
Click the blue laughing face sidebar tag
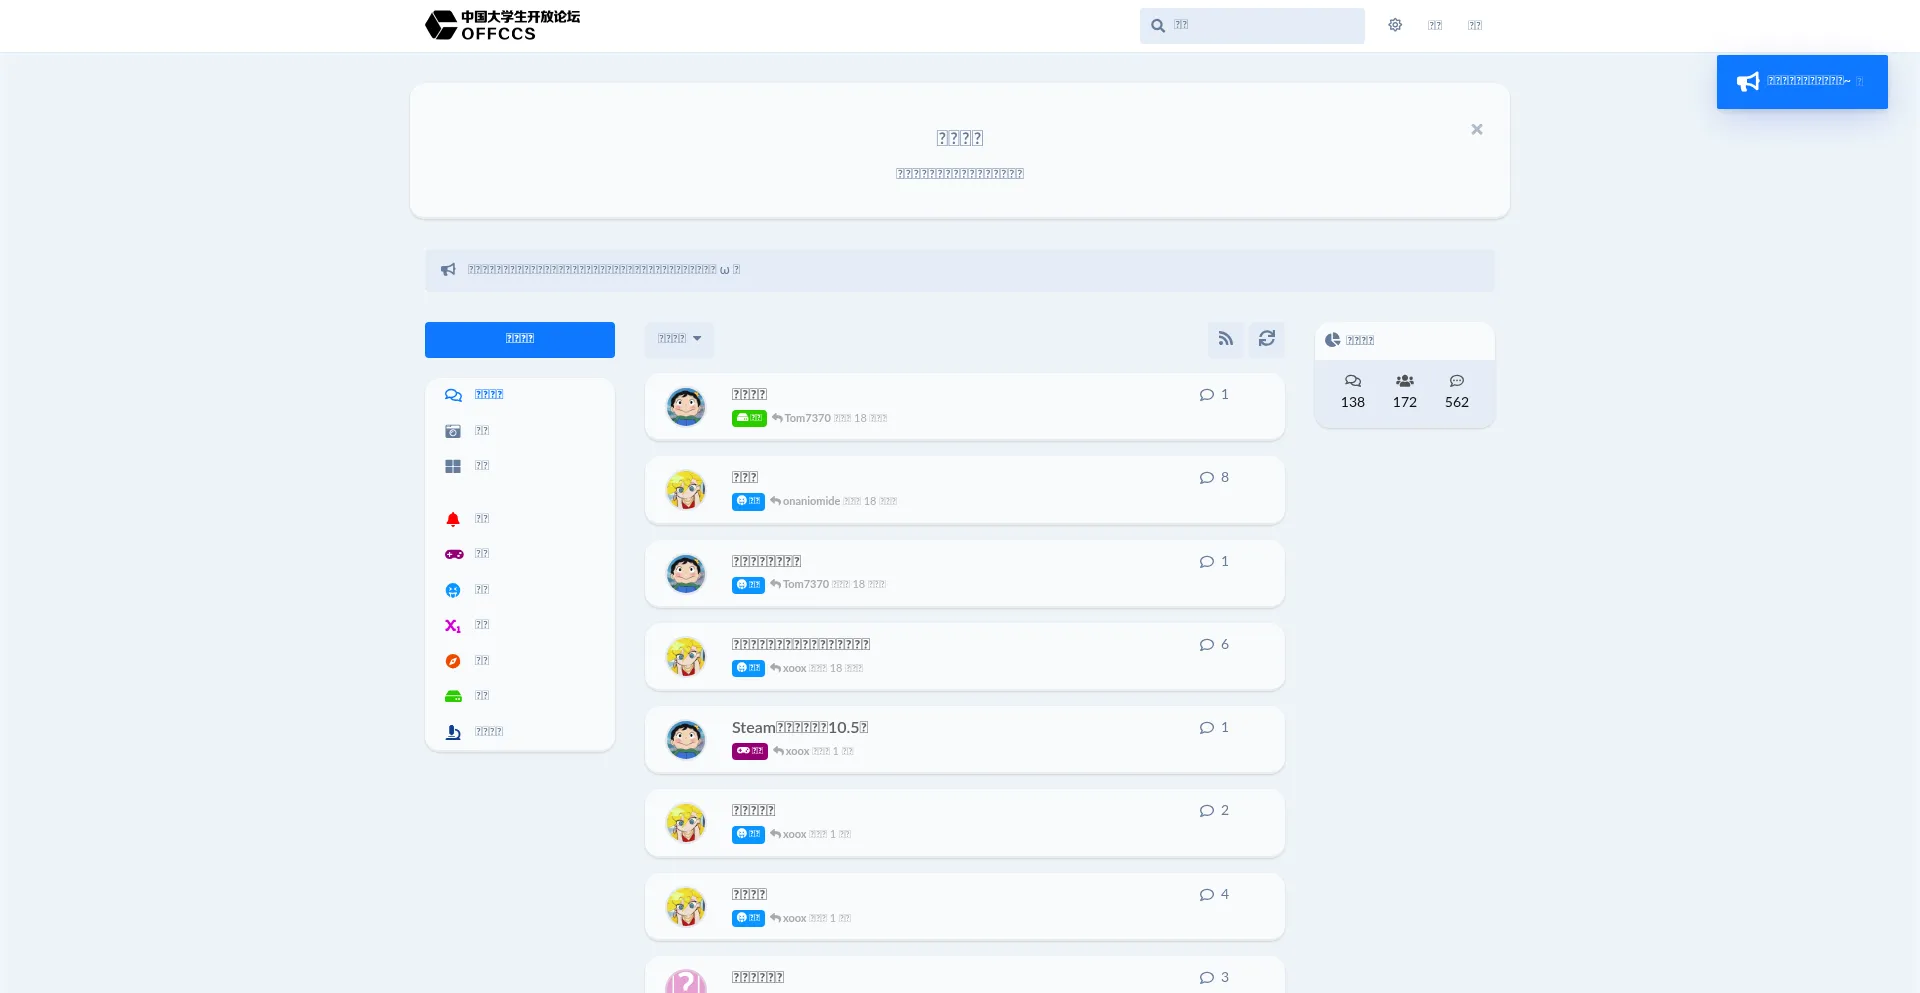point(467,590)
